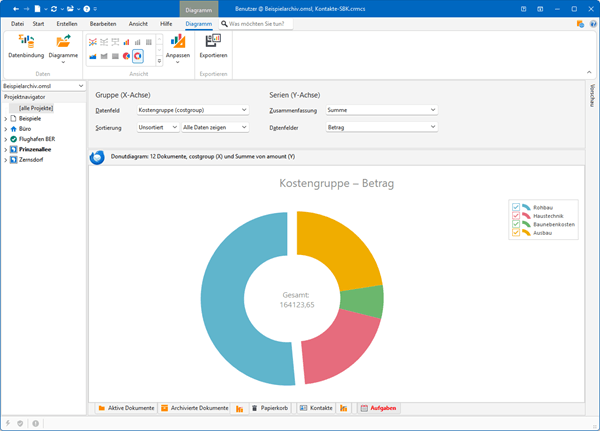The width and height of the screenshot is (600, 431).
Task: Click the refresh sync icon in title bar
Action: [x=54, y=9]
